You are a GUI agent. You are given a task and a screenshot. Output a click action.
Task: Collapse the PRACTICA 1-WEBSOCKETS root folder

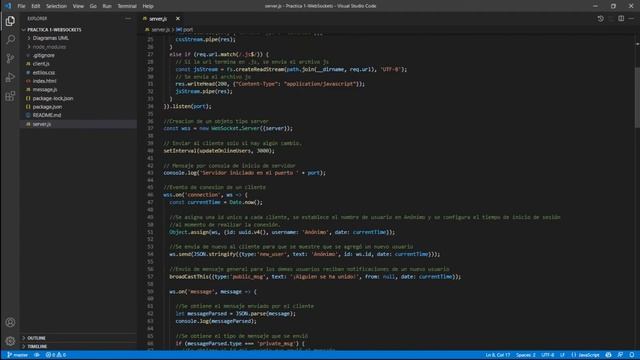[54, 30]
